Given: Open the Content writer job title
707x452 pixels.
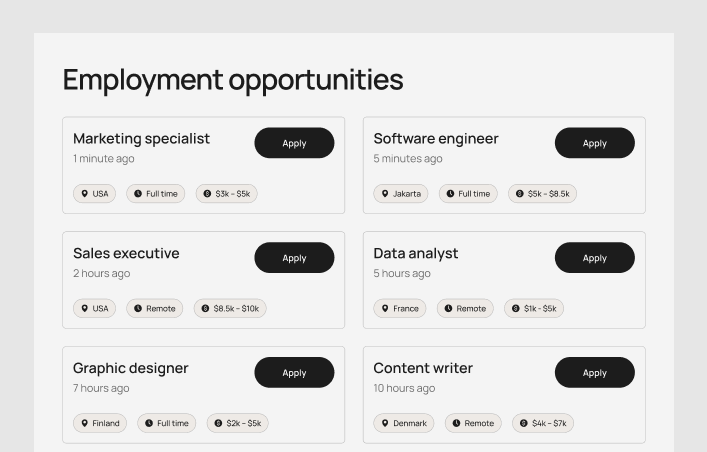Looking at the screenshot, I should point(423,369).
